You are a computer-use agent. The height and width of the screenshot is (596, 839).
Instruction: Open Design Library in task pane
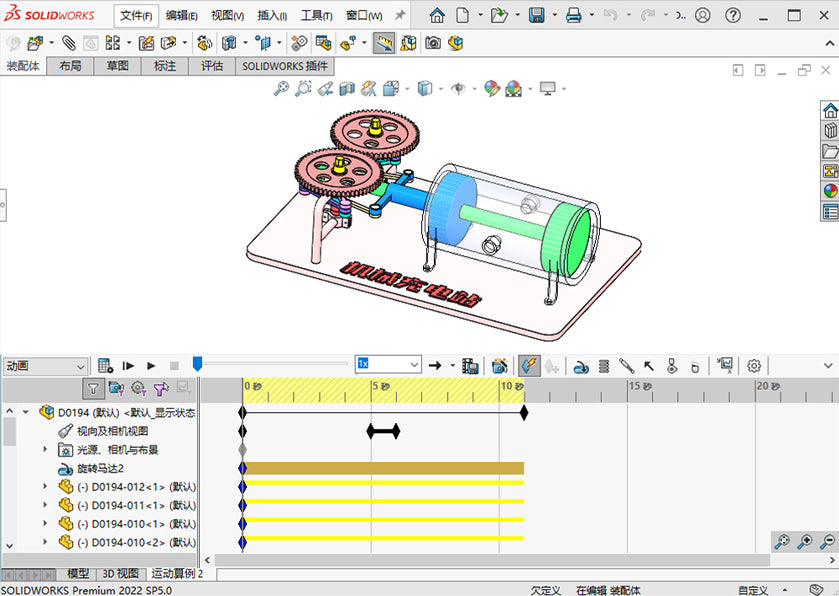coord(830,131)
